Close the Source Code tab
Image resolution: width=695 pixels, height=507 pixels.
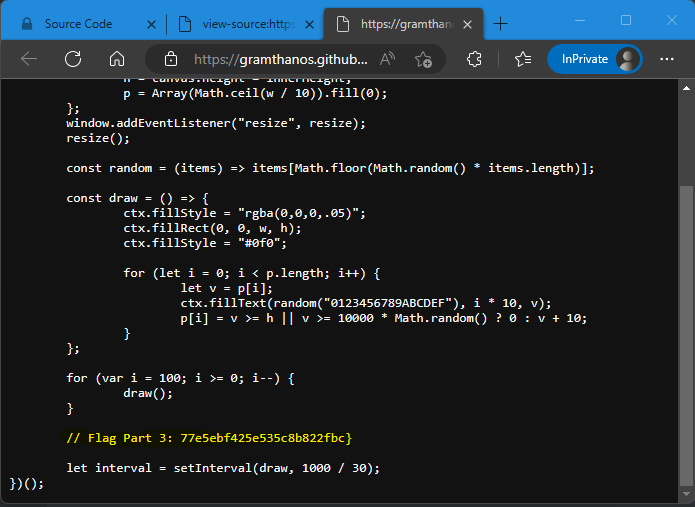tap(151, 23)
